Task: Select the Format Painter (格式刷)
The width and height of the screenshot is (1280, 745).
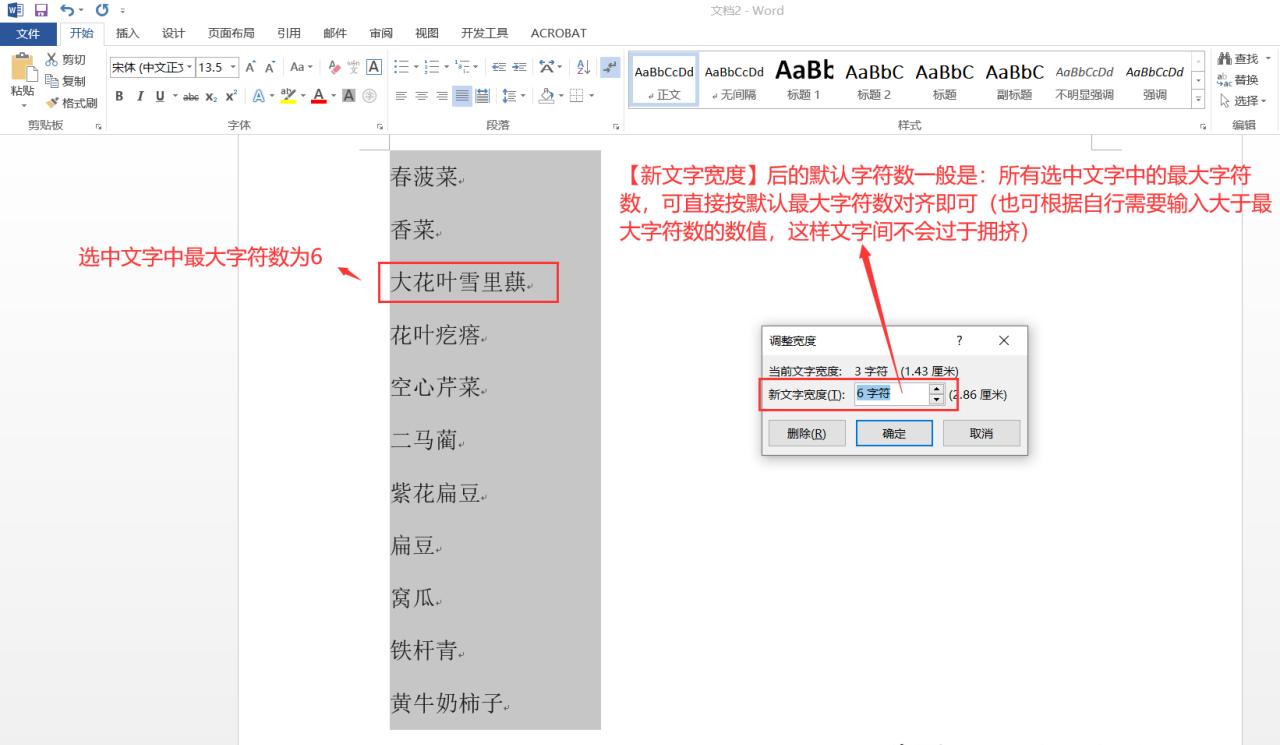Action: point(72,102)
